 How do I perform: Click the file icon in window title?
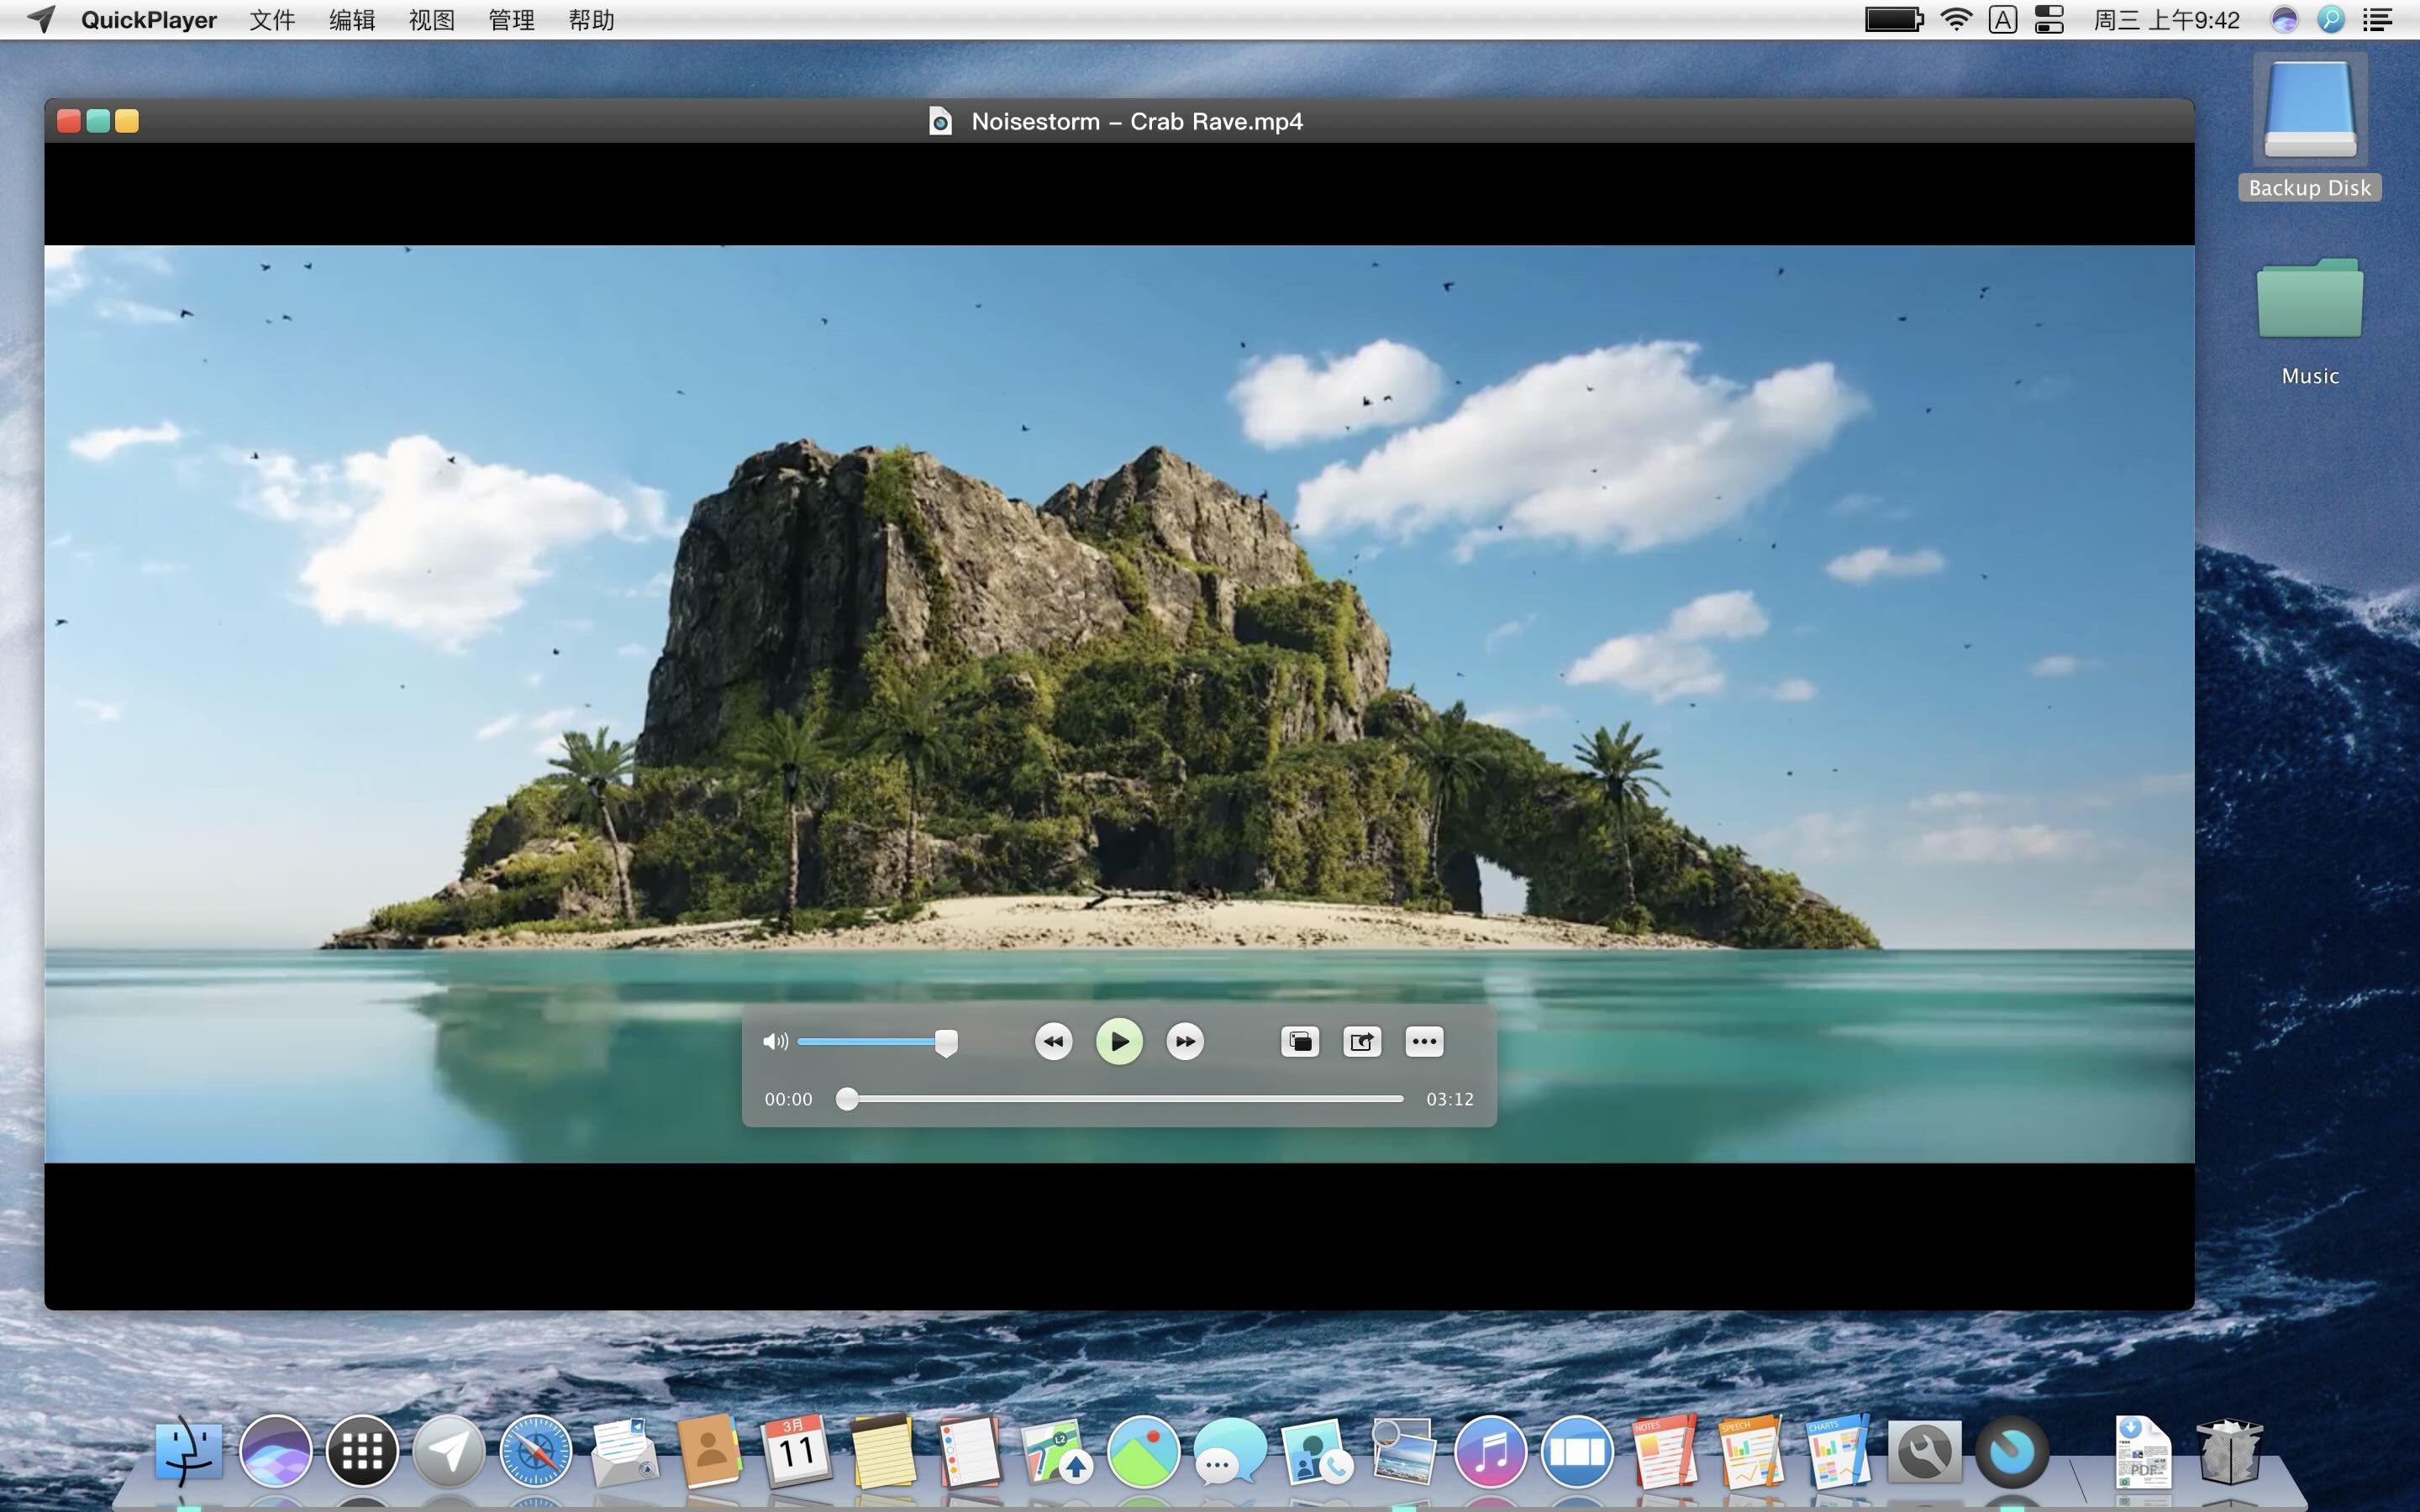tap(940, 121)
